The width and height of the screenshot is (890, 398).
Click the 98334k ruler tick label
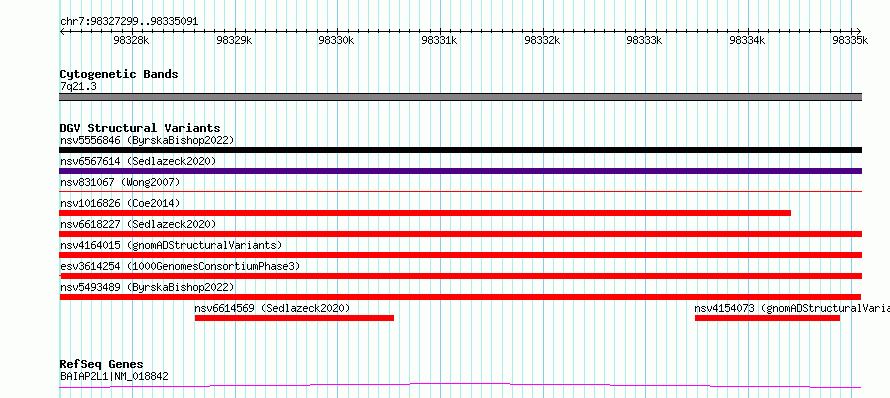coord(748,40)
